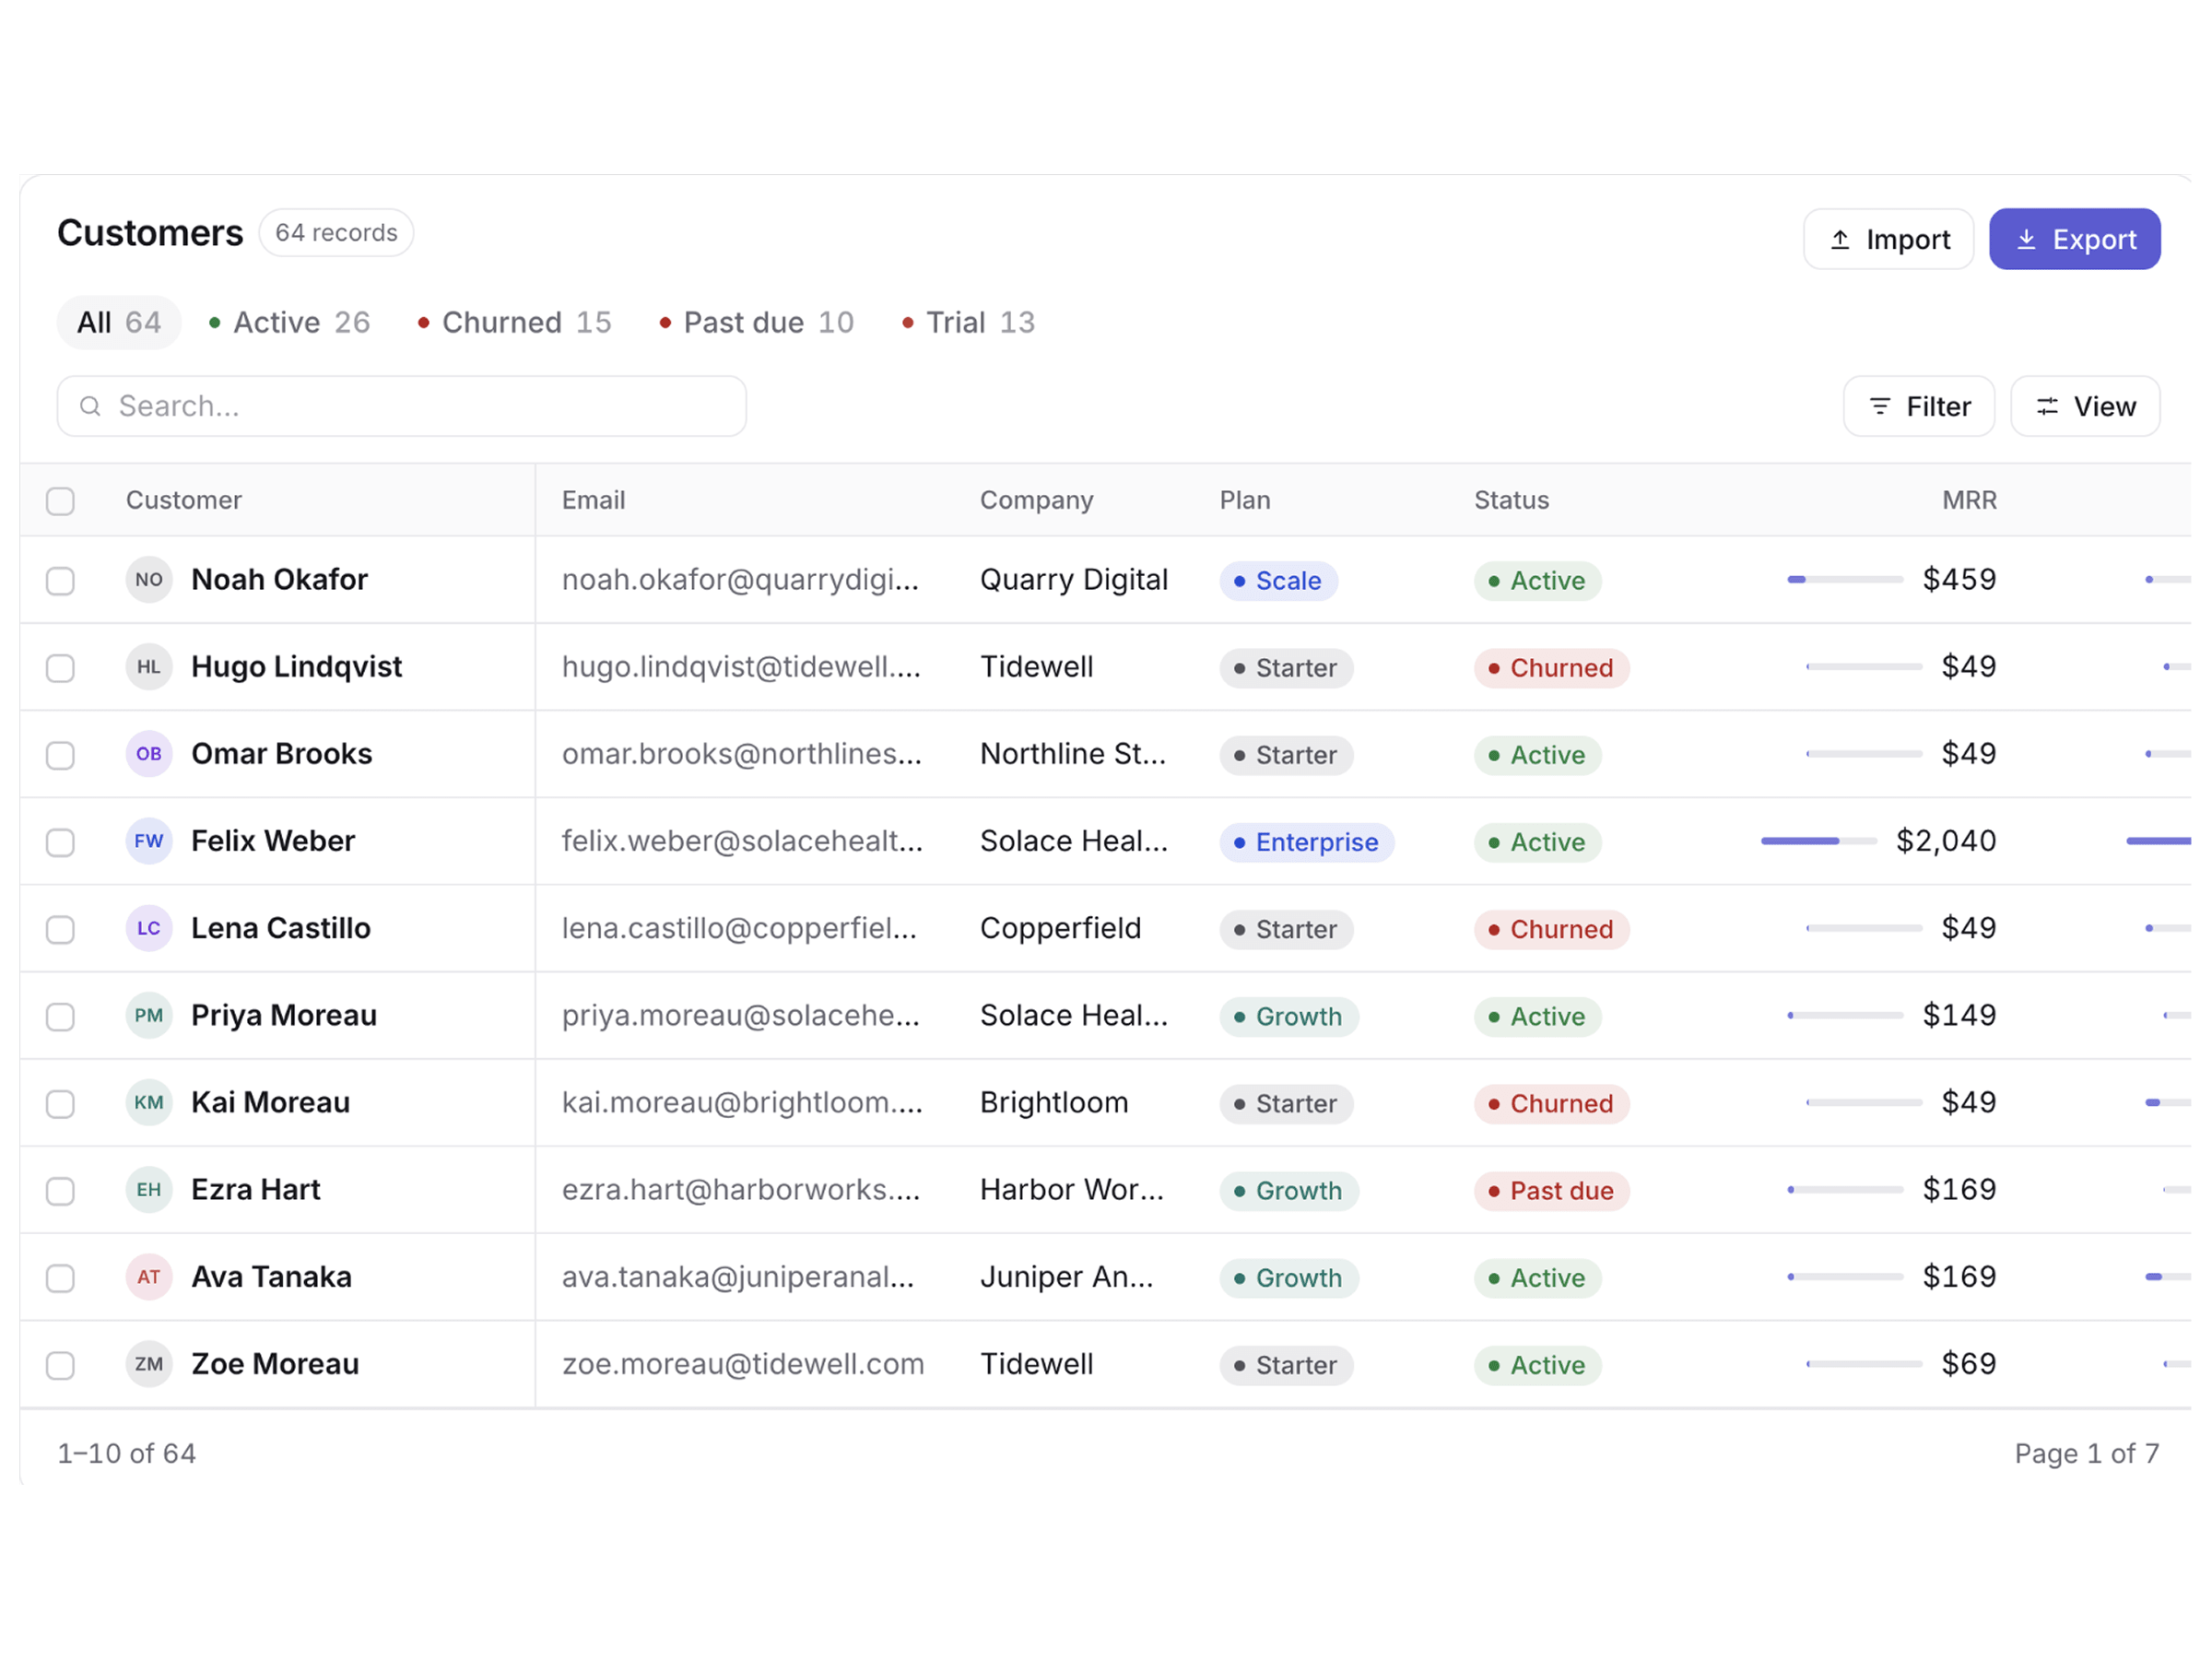Check the Priya Moreau row checkbox
Screen dimensions: 2212x1659
pyautogui.click(x=60, y=1016)
